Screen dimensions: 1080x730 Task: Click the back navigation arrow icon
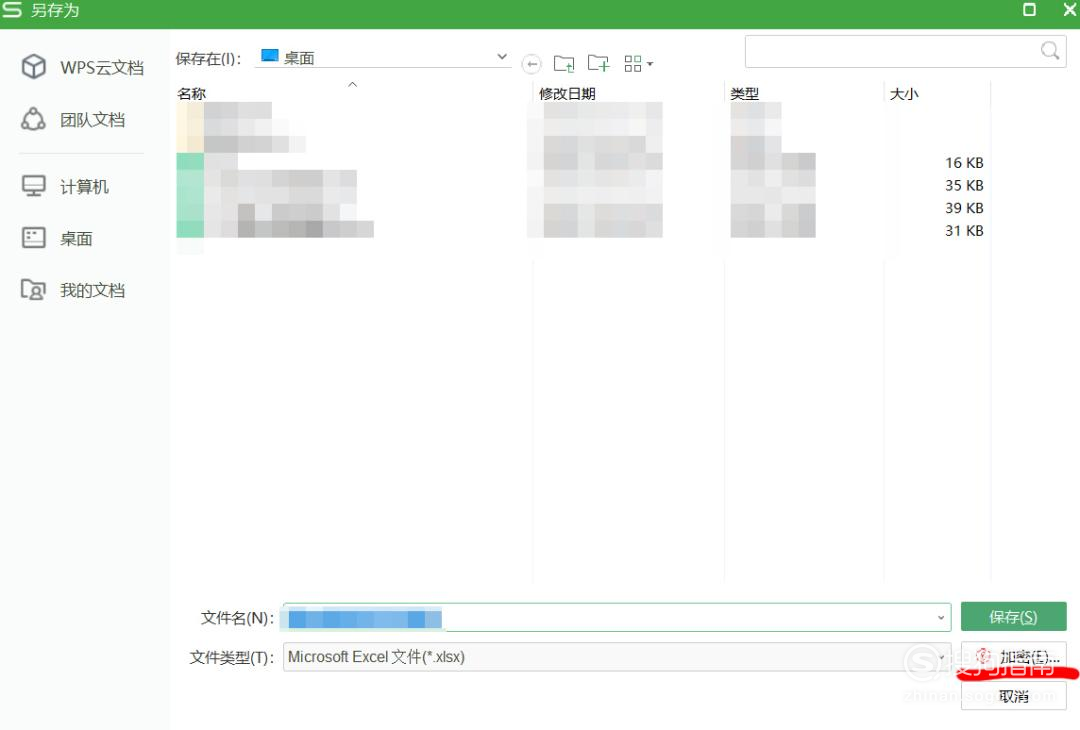point(531,63)
